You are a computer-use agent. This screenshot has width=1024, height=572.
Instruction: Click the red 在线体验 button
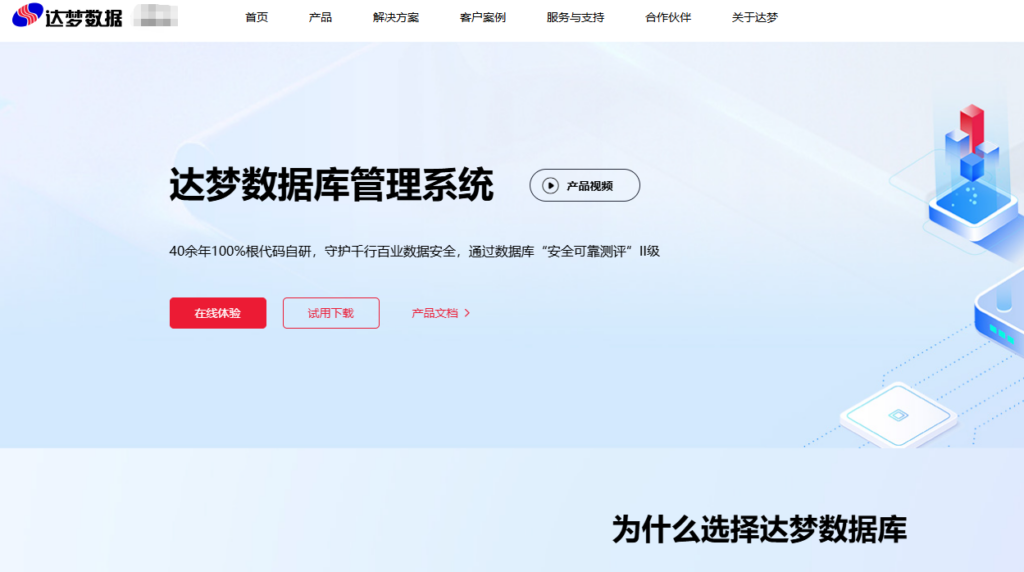(x=218, y=313)
